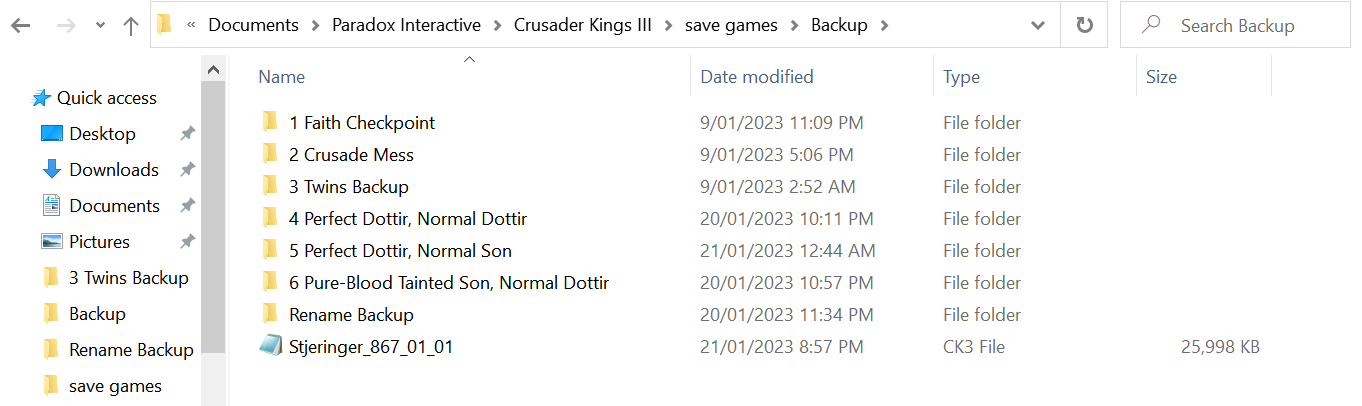
Task: Sort by the Date modified column
Action: [x=757, y=77]
